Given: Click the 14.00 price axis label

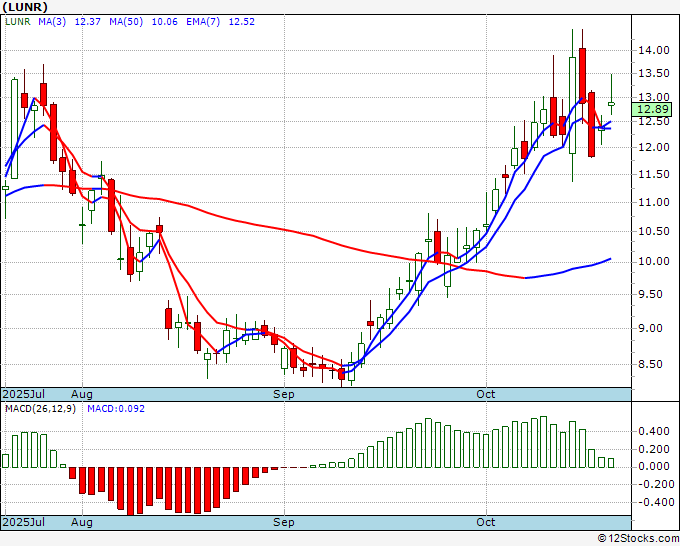Looking at the screenshot, I should point(654,50).
